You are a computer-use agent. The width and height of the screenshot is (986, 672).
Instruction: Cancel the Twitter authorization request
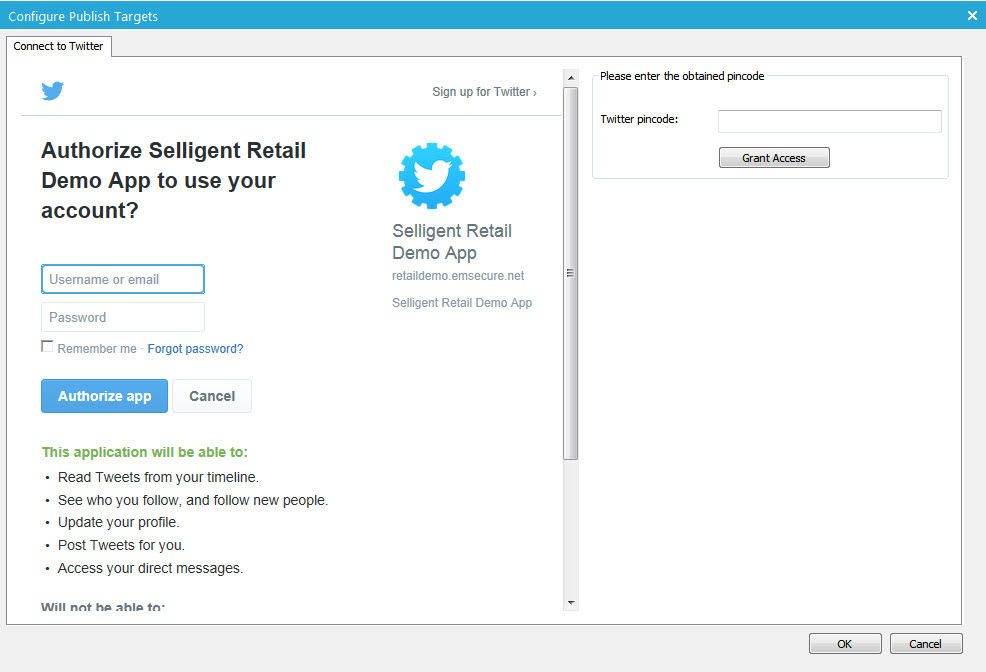212,396
